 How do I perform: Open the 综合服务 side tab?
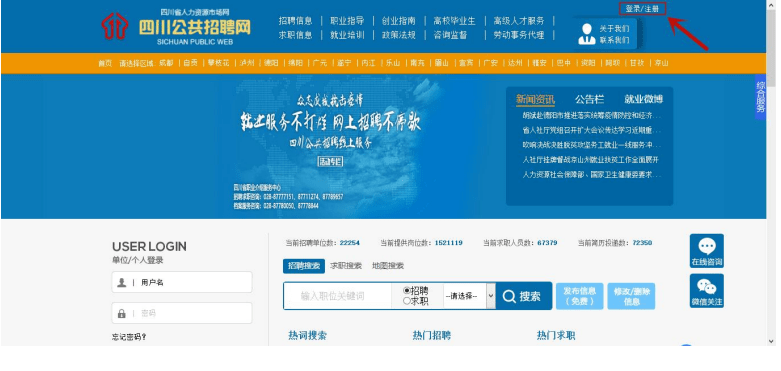tap(760, 97)
